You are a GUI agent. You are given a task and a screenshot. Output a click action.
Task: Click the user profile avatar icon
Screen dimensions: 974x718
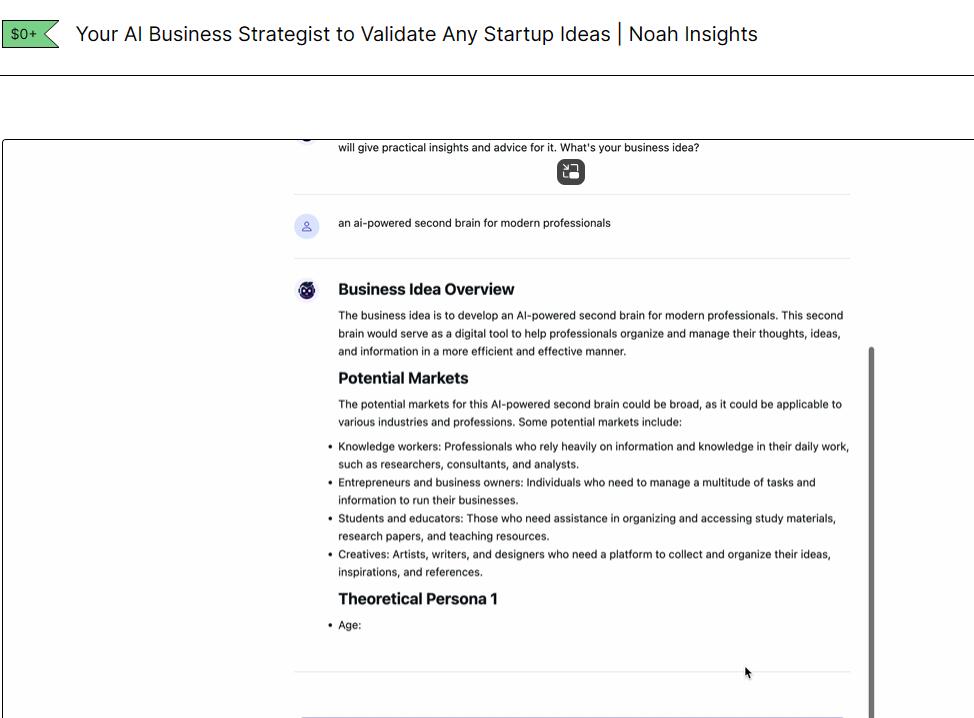tap(306, 227)
